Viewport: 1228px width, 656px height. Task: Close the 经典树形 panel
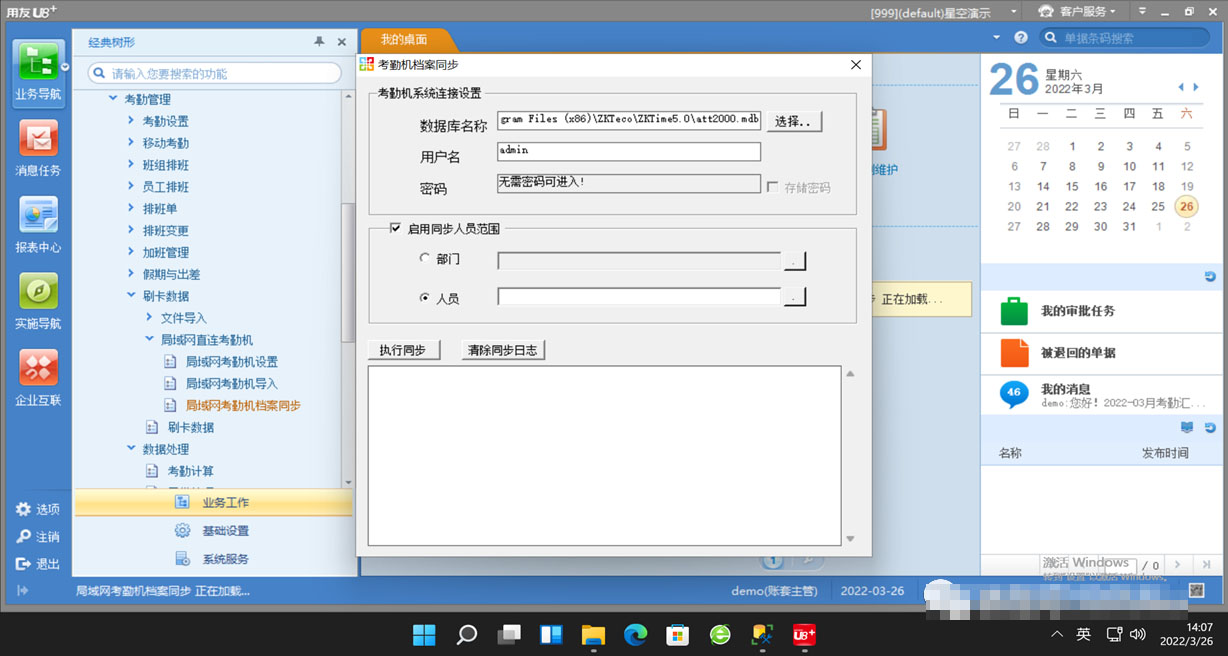click(x=342, y=42)
